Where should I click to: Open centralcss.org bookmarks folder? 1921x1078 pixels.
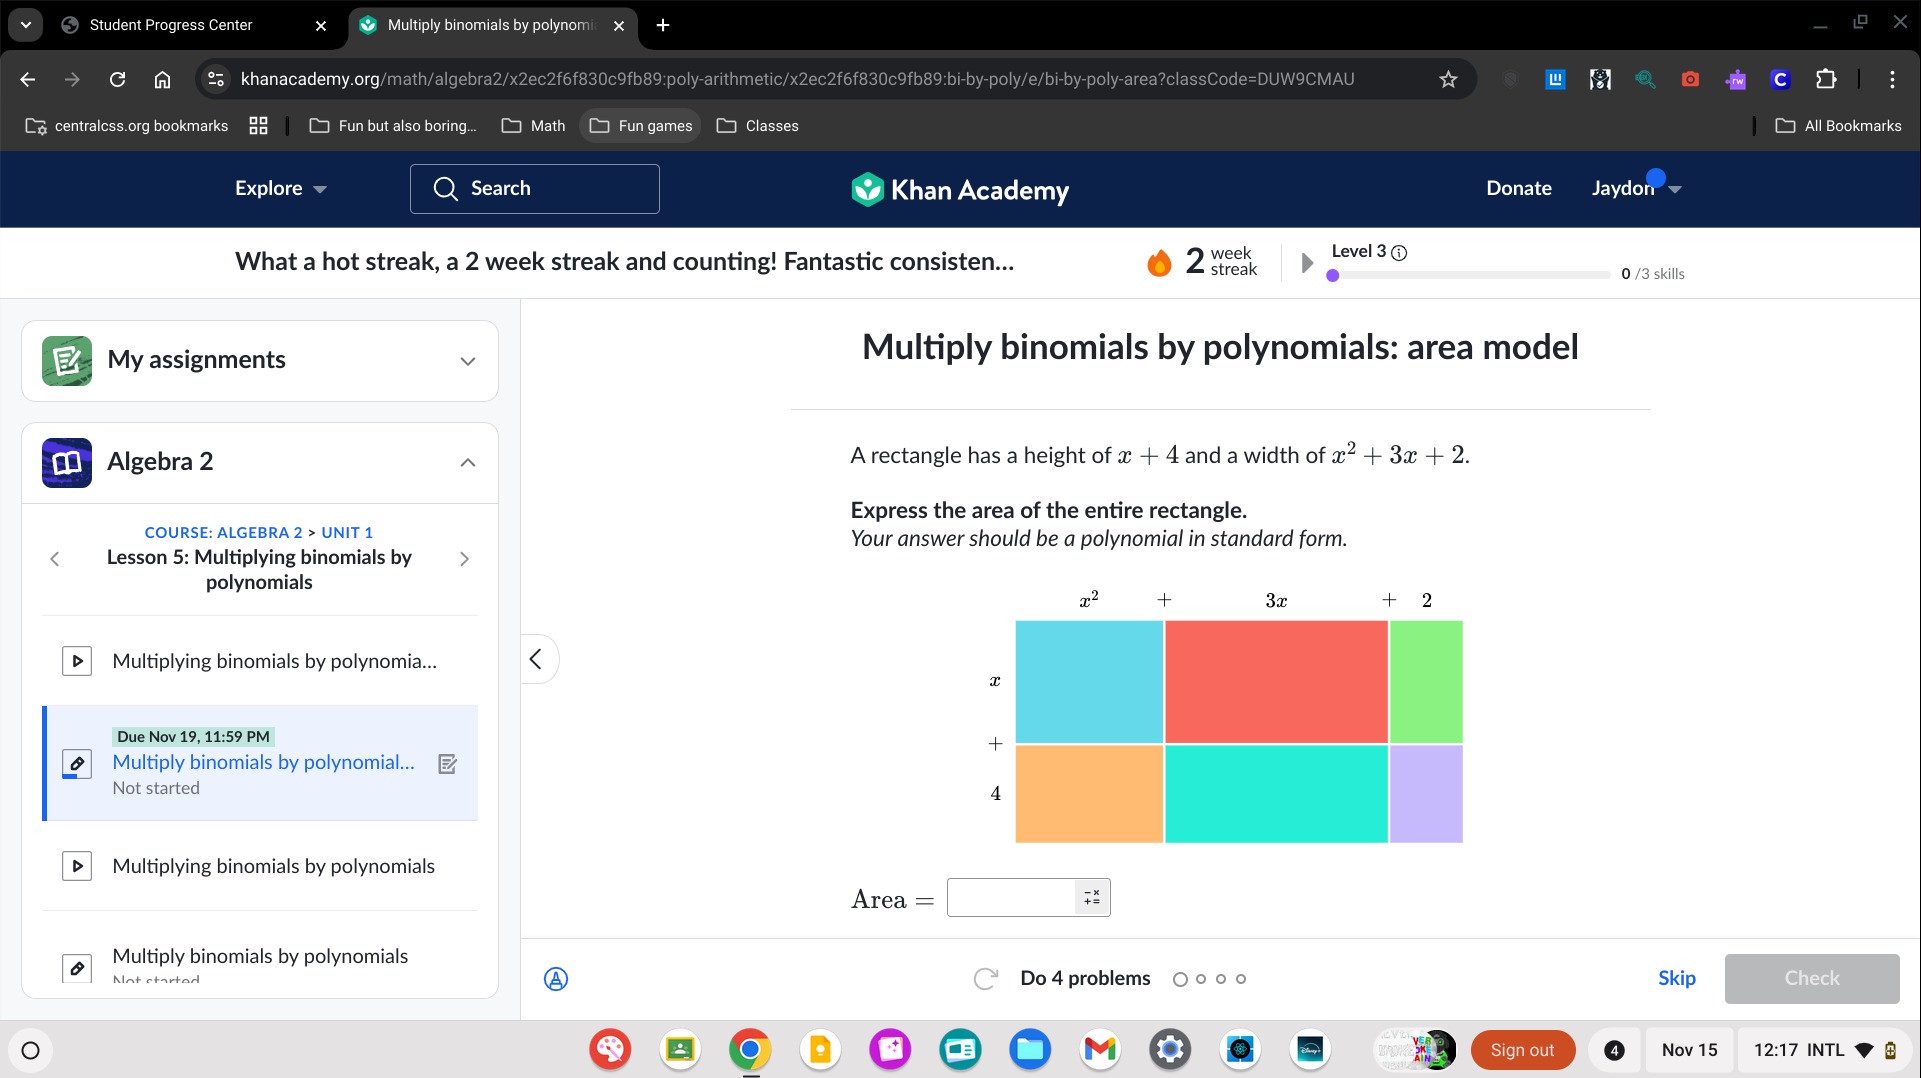pyautogui.click(x=127, y=126)
